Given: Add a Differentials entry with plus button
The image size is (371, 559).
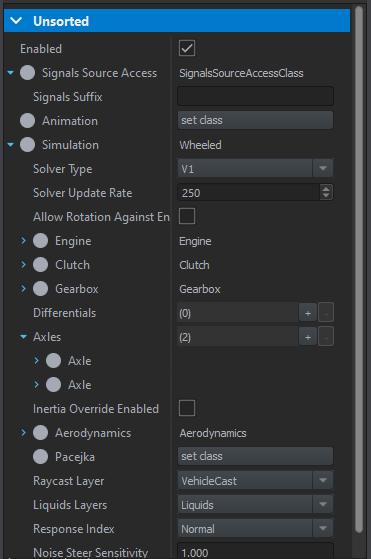Looking at the screenshot, I should point(308,313).
